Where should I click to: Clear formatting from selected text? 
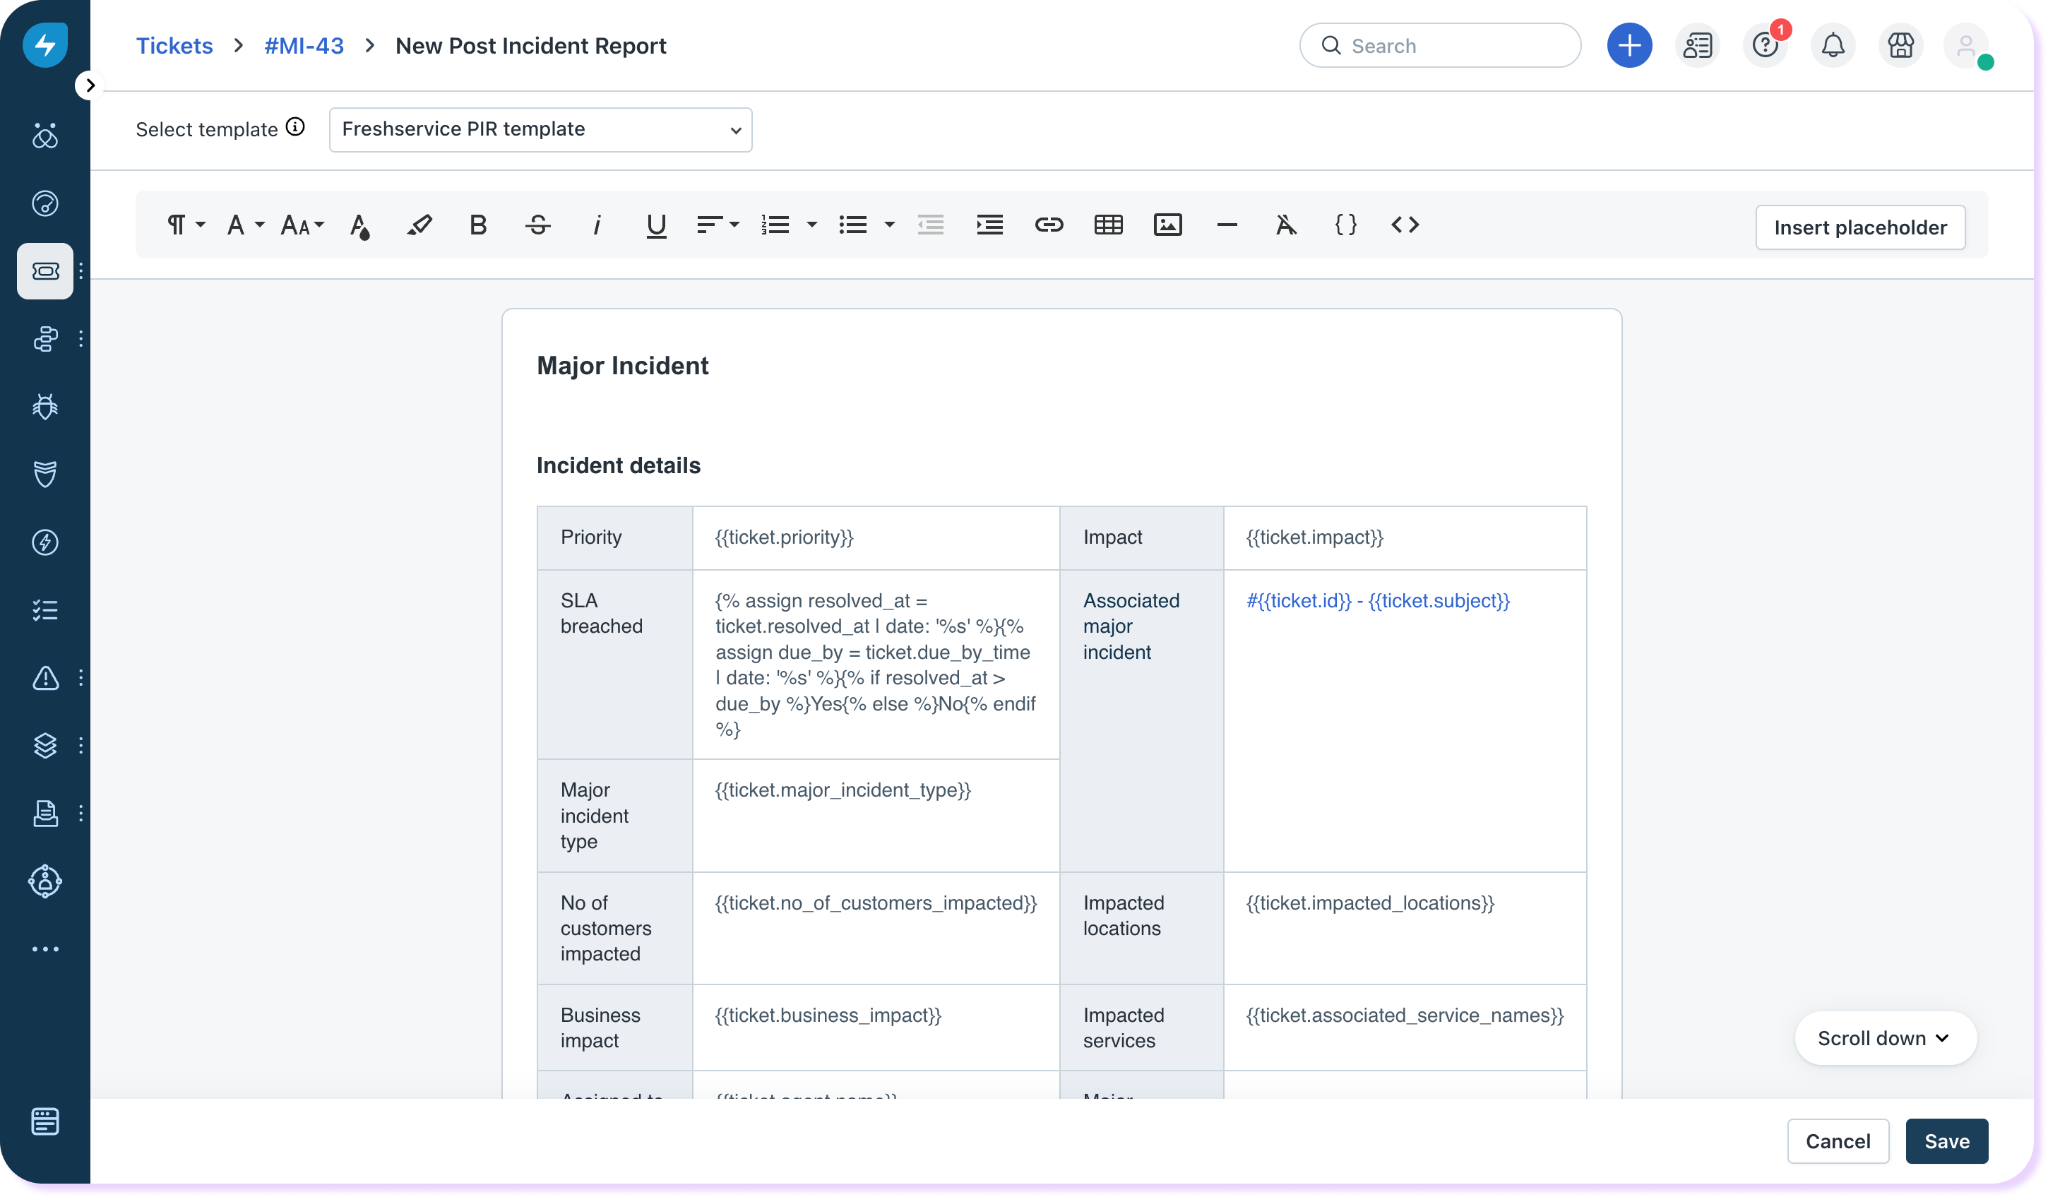pyautogui.click(x=1286, y=225)
